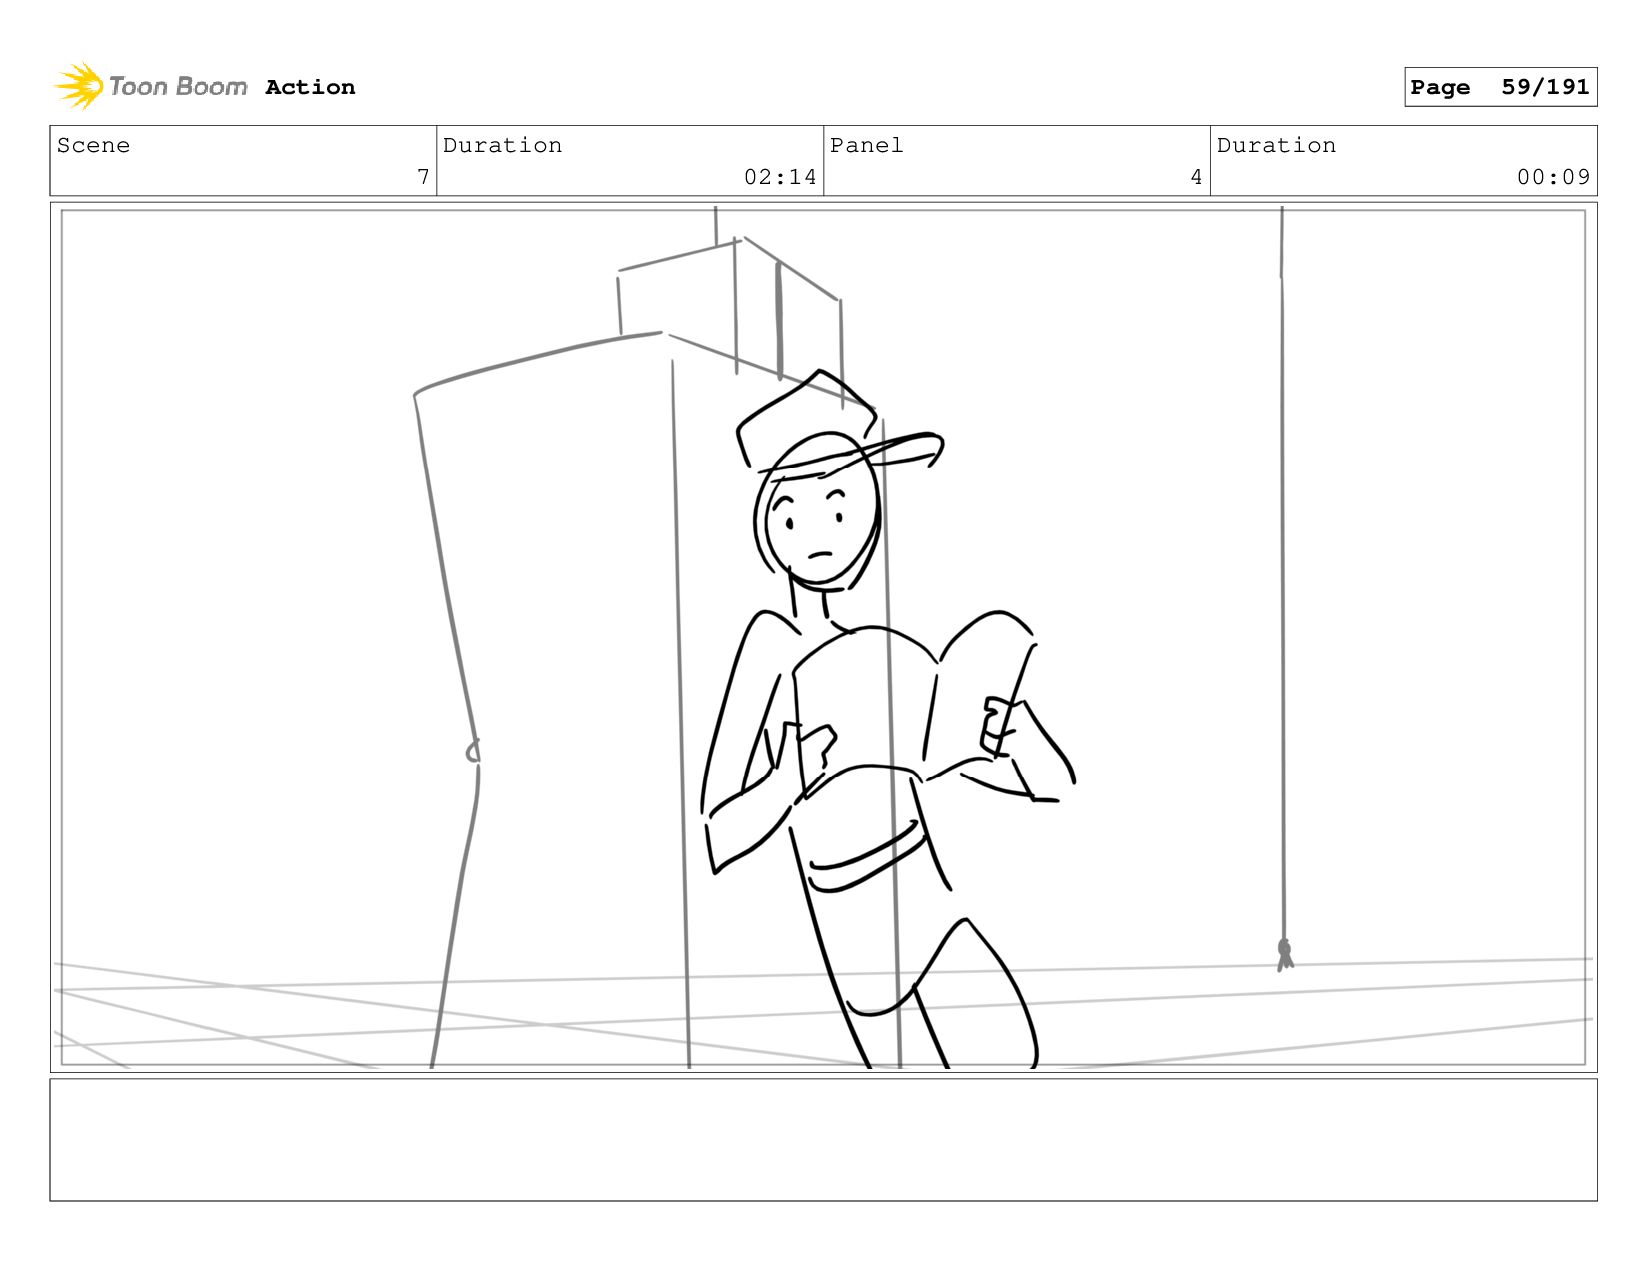Viewport: 1648px width, 1276px height.
Task: Select the scene number value "7"
Action: pos(423,177)
